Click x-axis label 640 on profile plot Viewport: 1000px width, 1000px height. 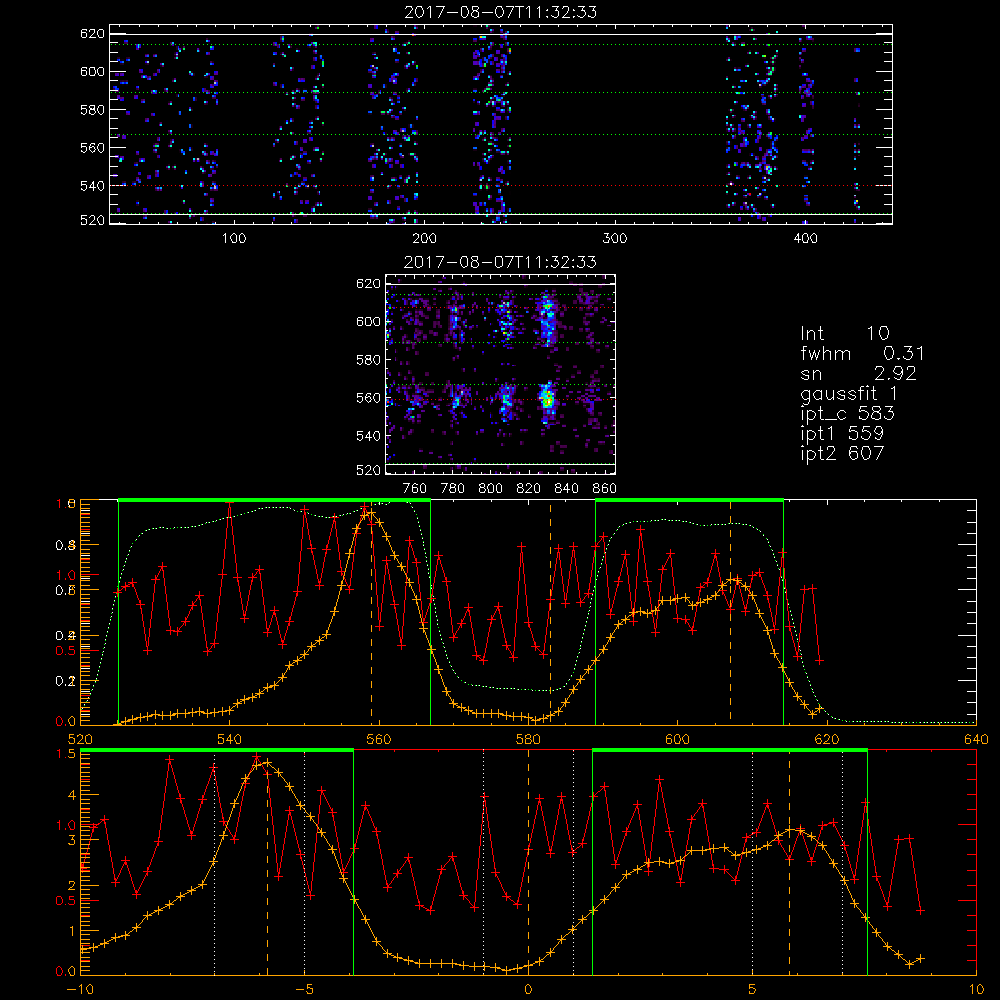pyautogui.click(x=976, y=740)
